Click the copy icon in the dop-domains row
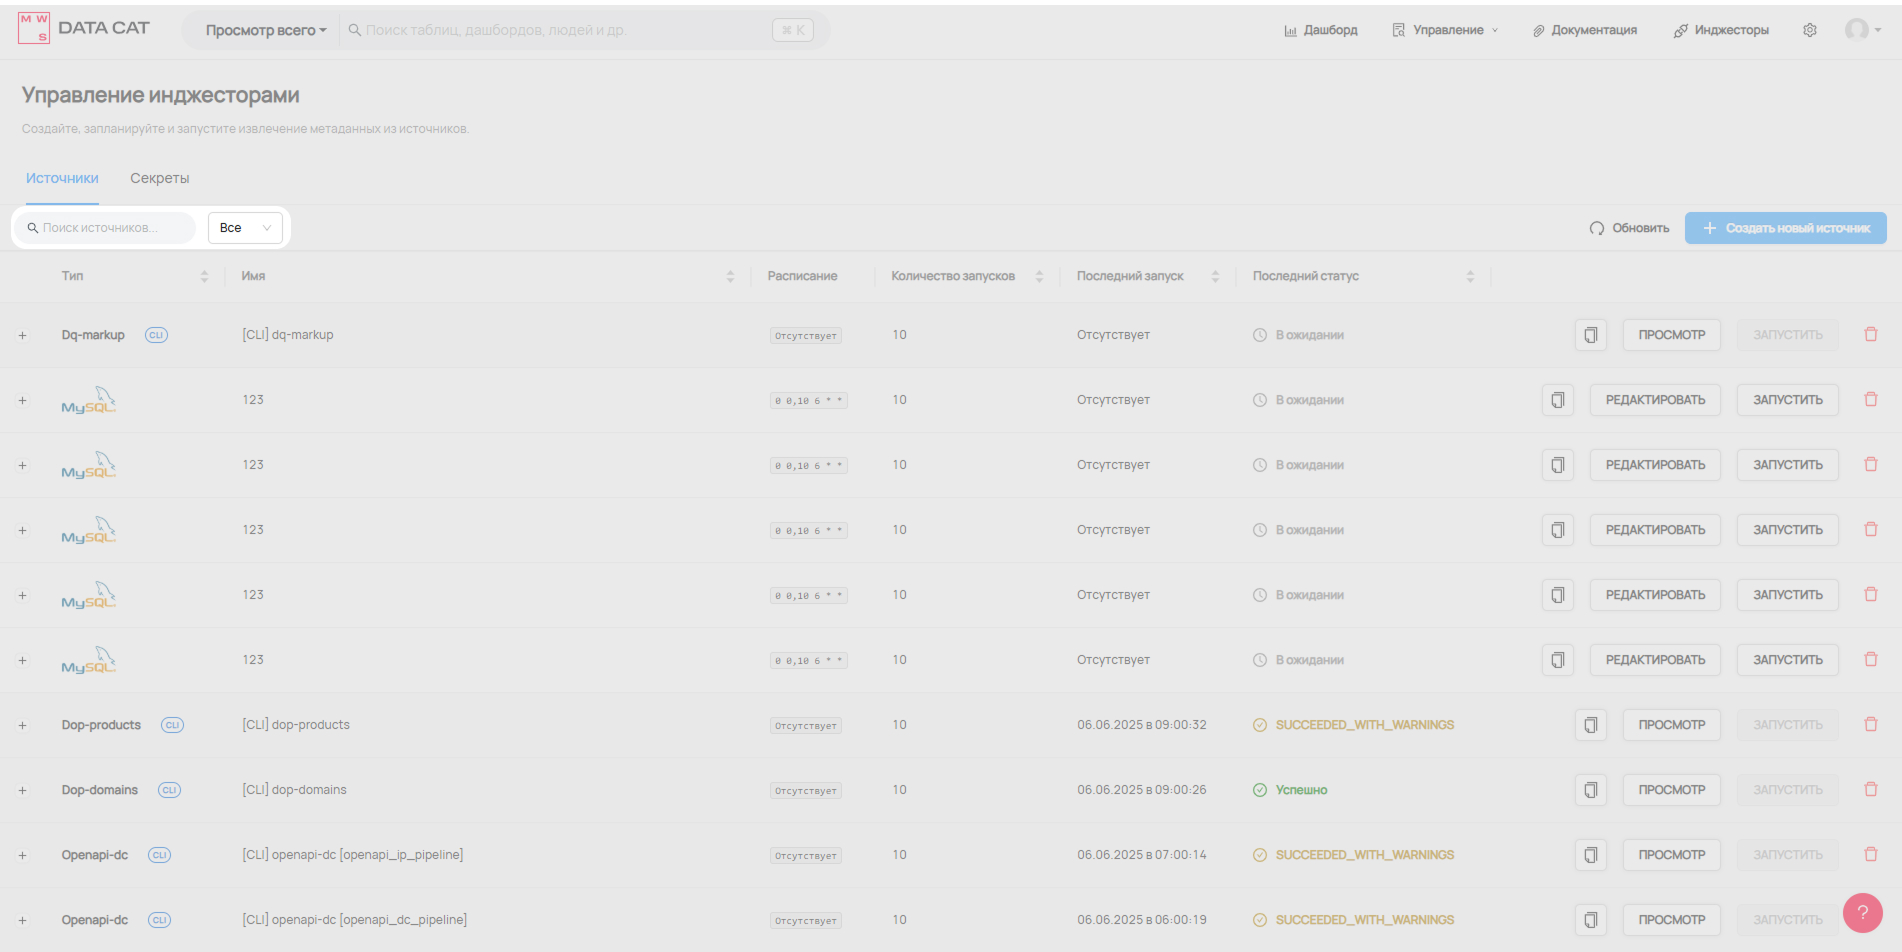 point(1590,790)
